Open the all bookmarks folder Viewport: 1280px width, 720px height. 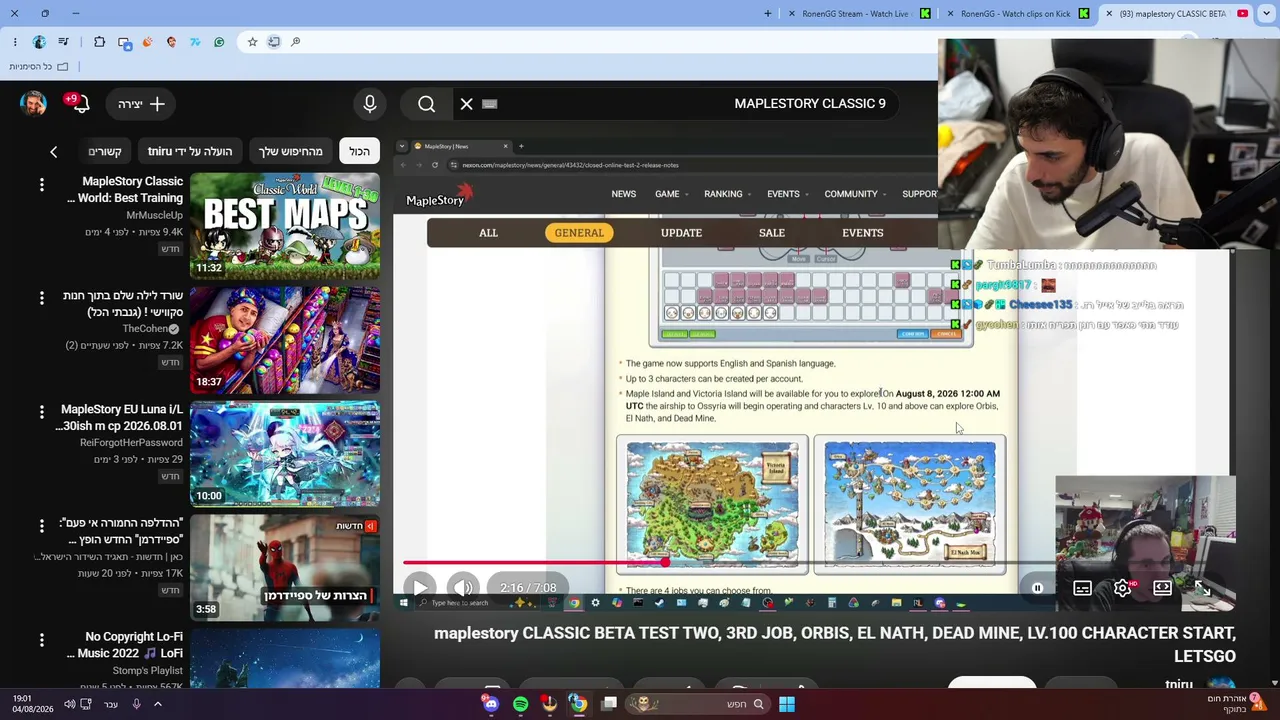tap(39, 67)
